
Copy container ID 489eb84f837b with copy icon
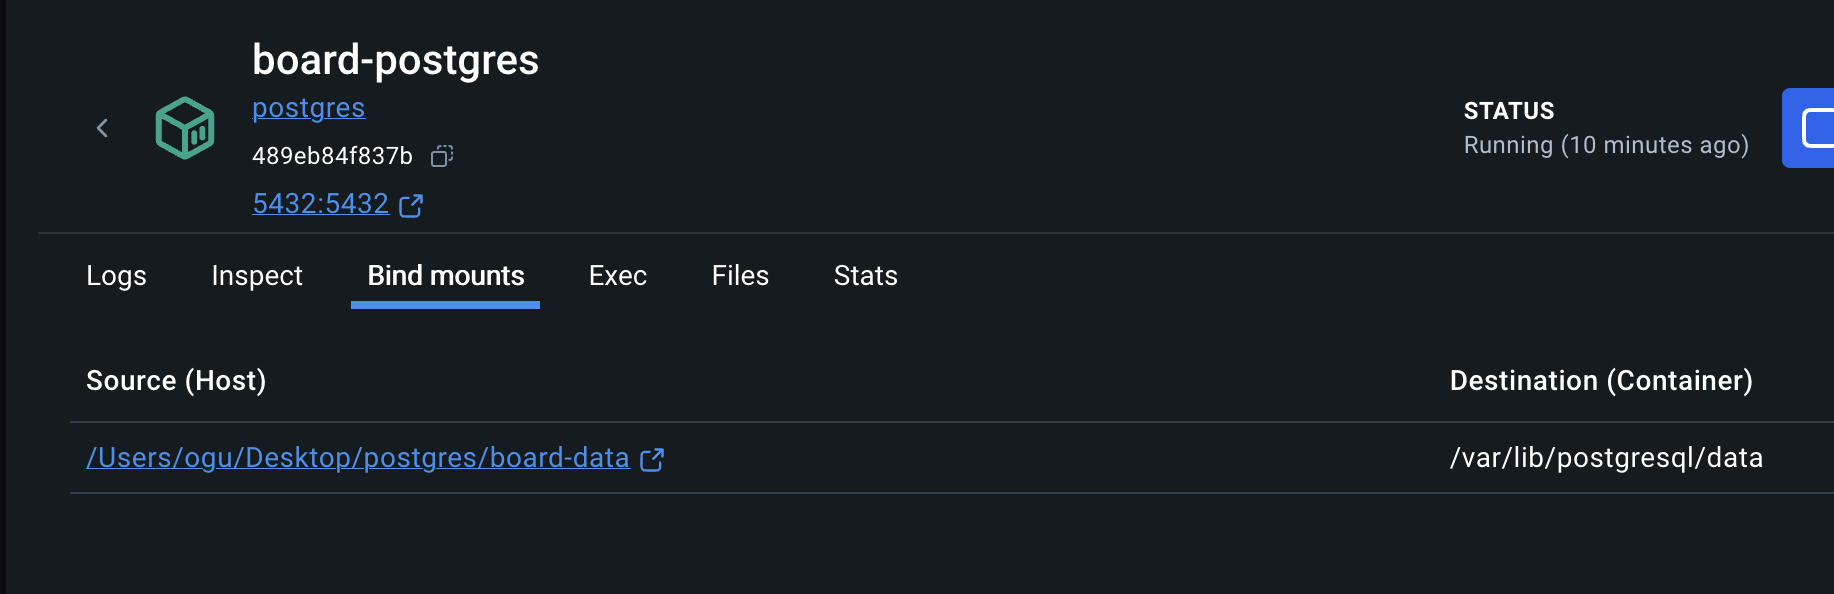click(442, 156)
